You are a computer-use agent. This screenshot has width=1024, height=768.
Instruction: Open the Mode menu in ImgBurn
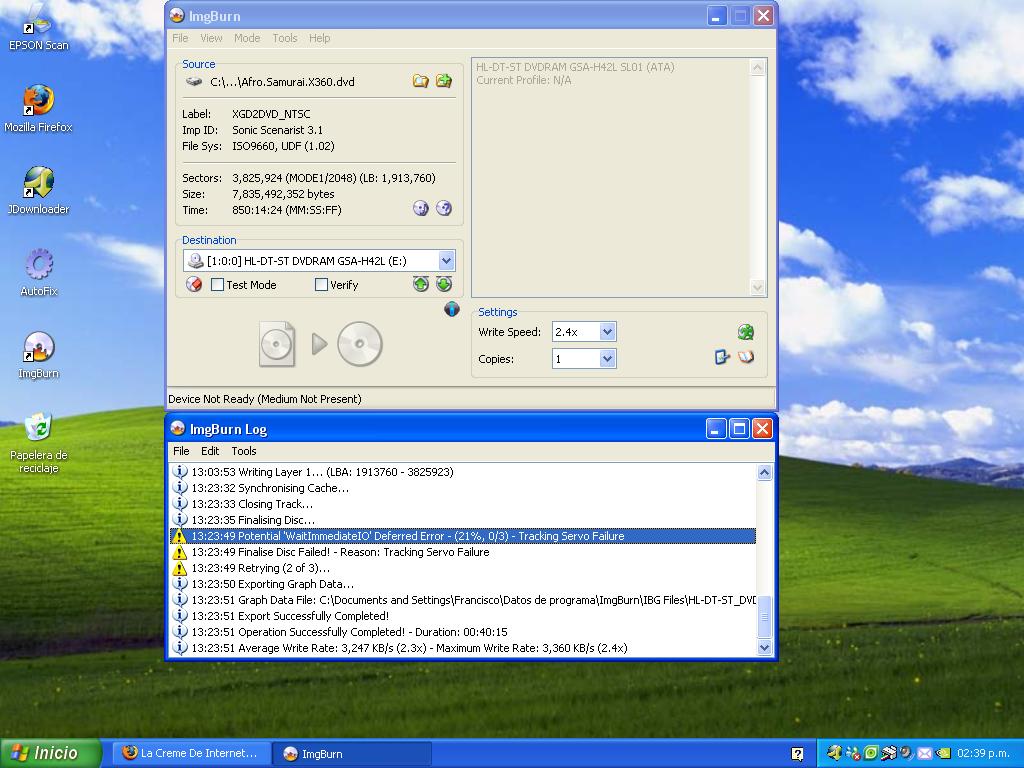247,38
